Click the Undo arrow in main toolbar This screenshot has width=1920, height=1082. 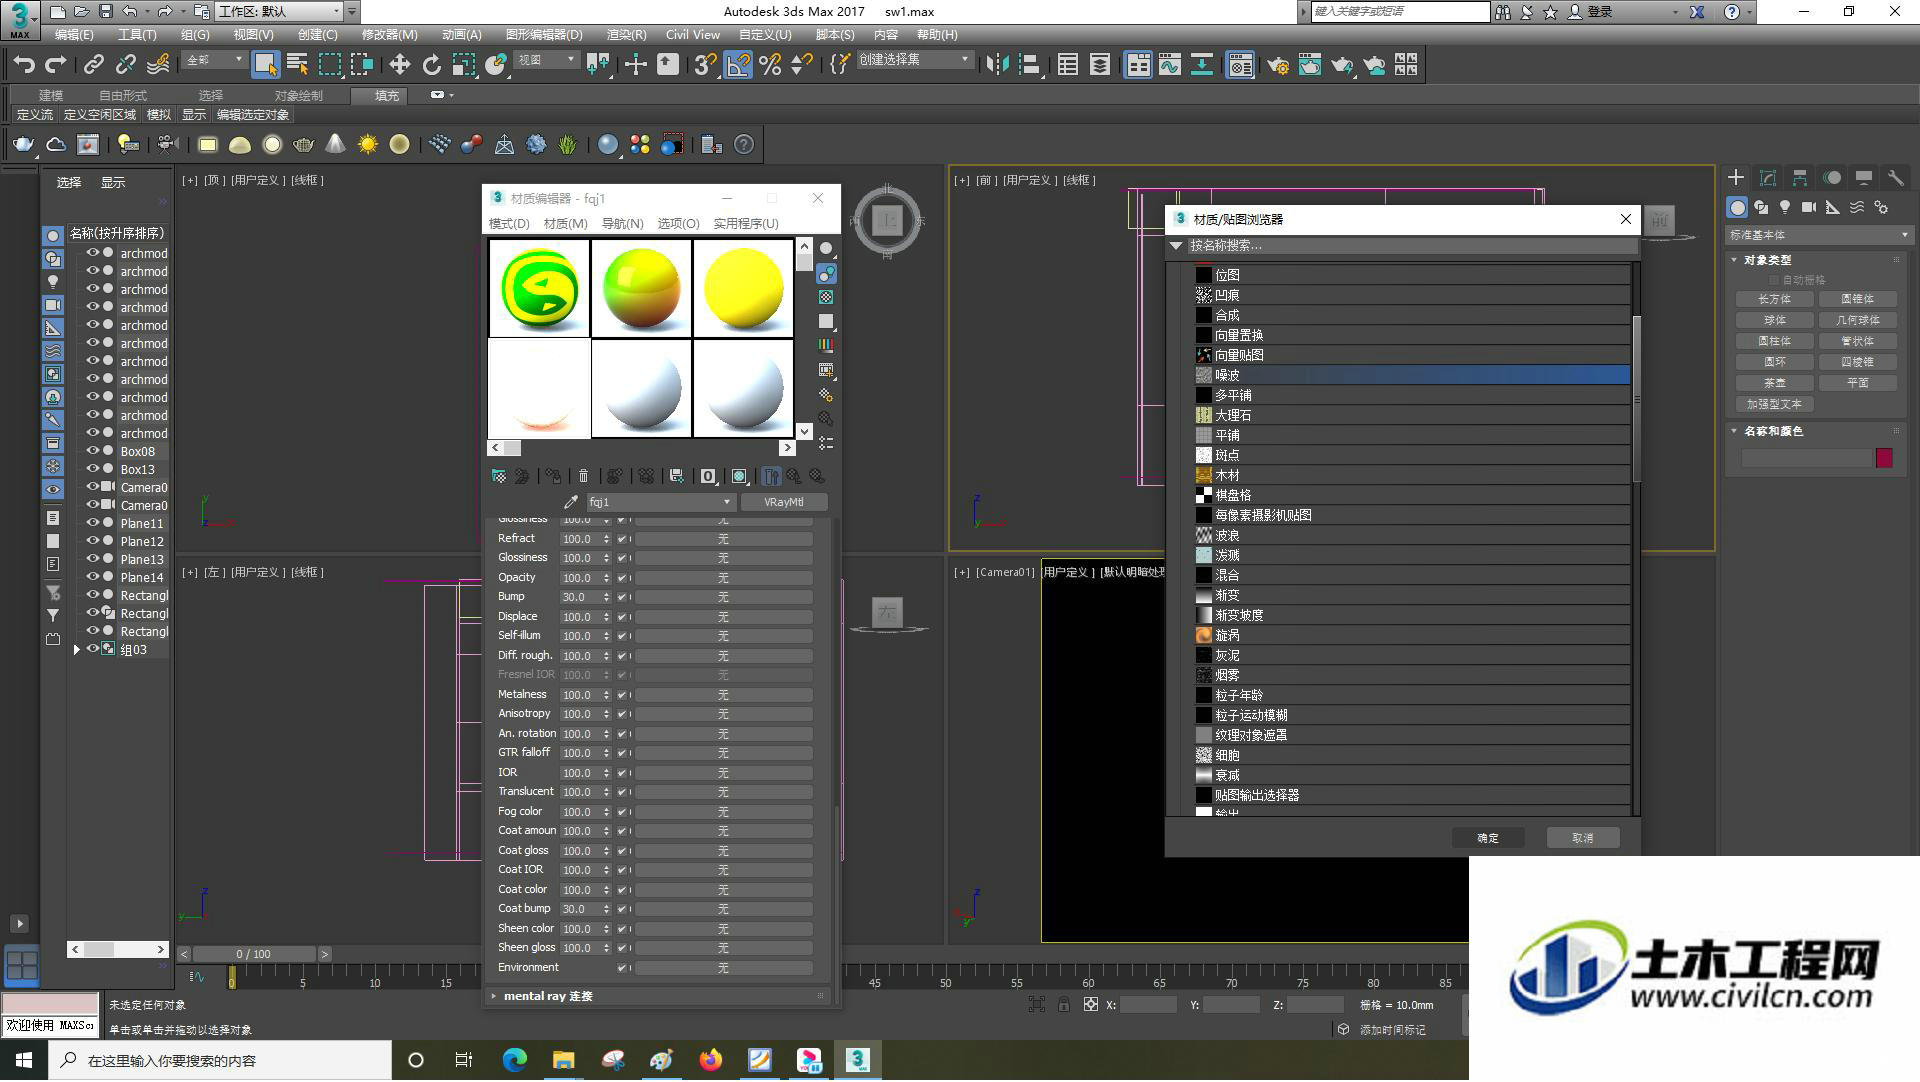click(x=24, y=65)
